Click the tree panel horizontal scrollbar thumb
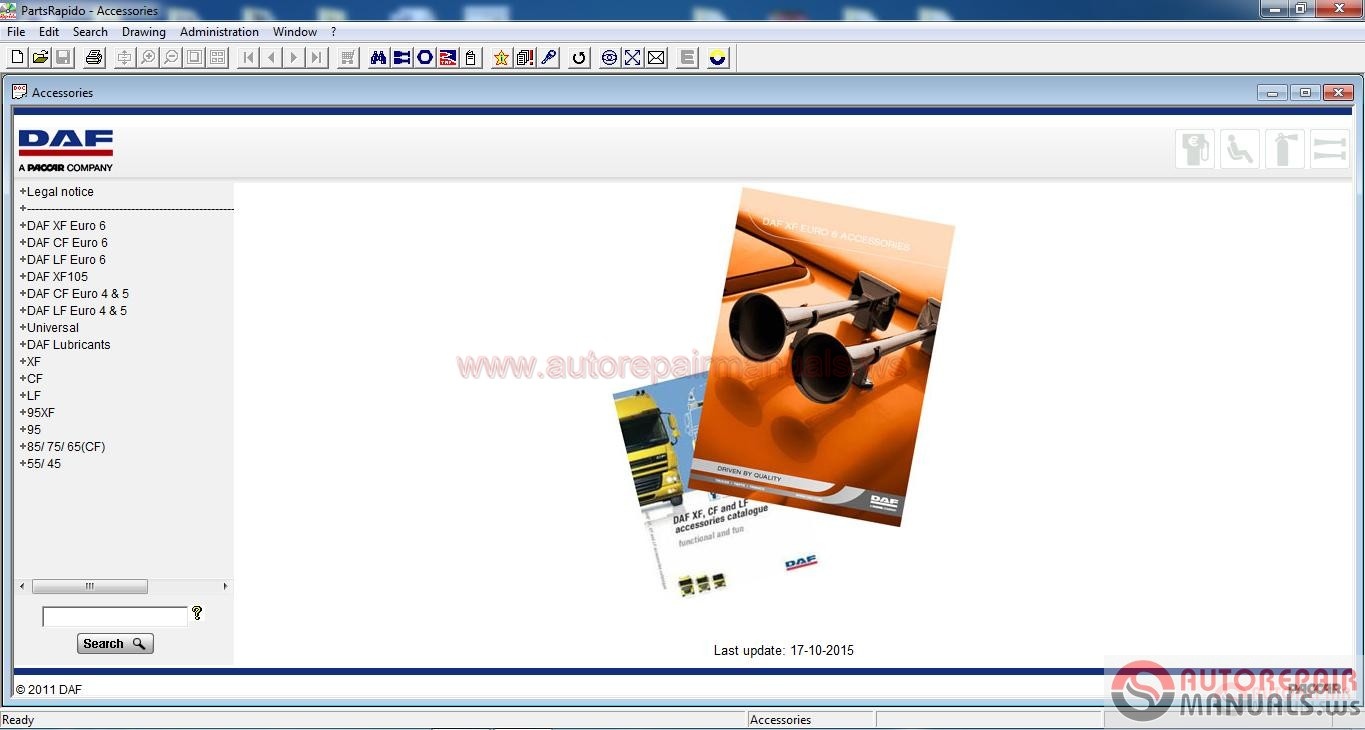The image size is (1365, 730). pyautogui.click(x=90, y=586)
